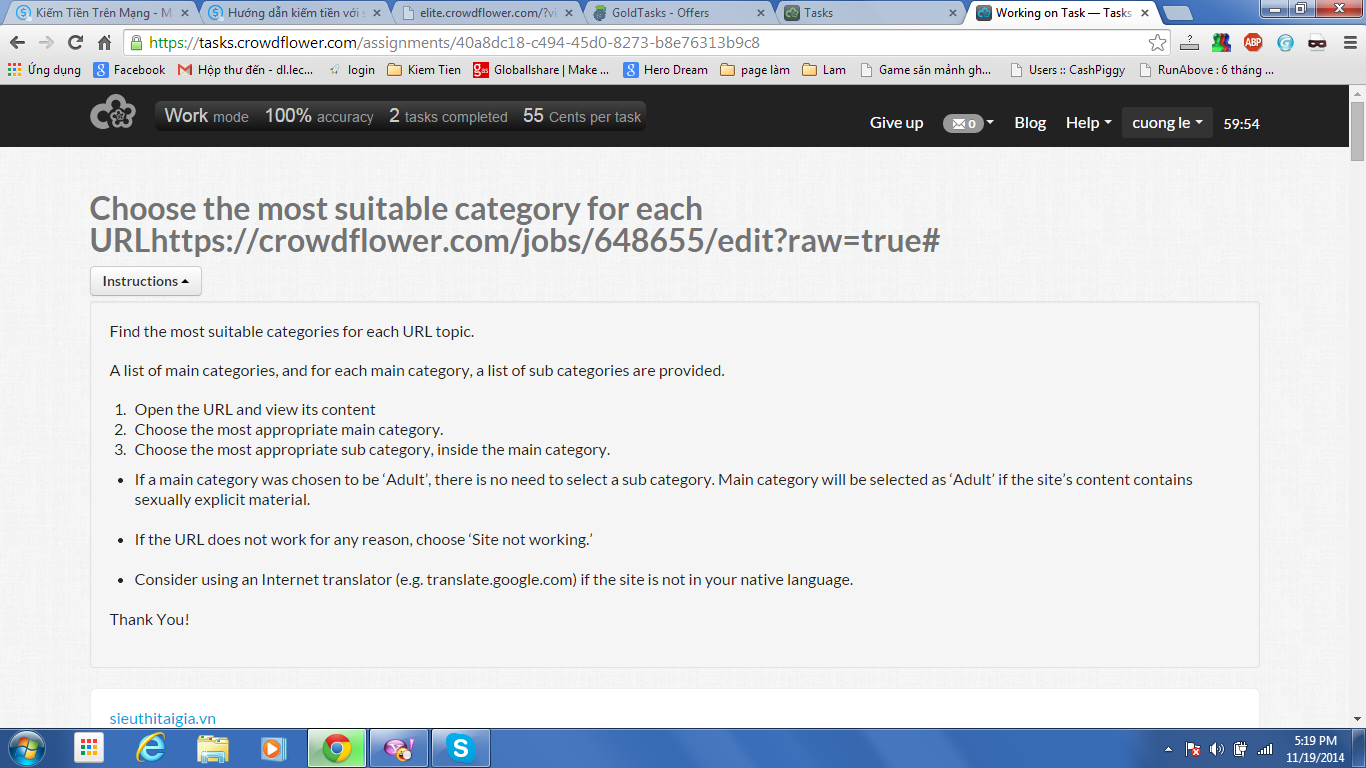Image resolution: width=1366 pixels, height=768 pixels.
Task: Open the Hero Dream bookmark
Action: pos(665,70)
